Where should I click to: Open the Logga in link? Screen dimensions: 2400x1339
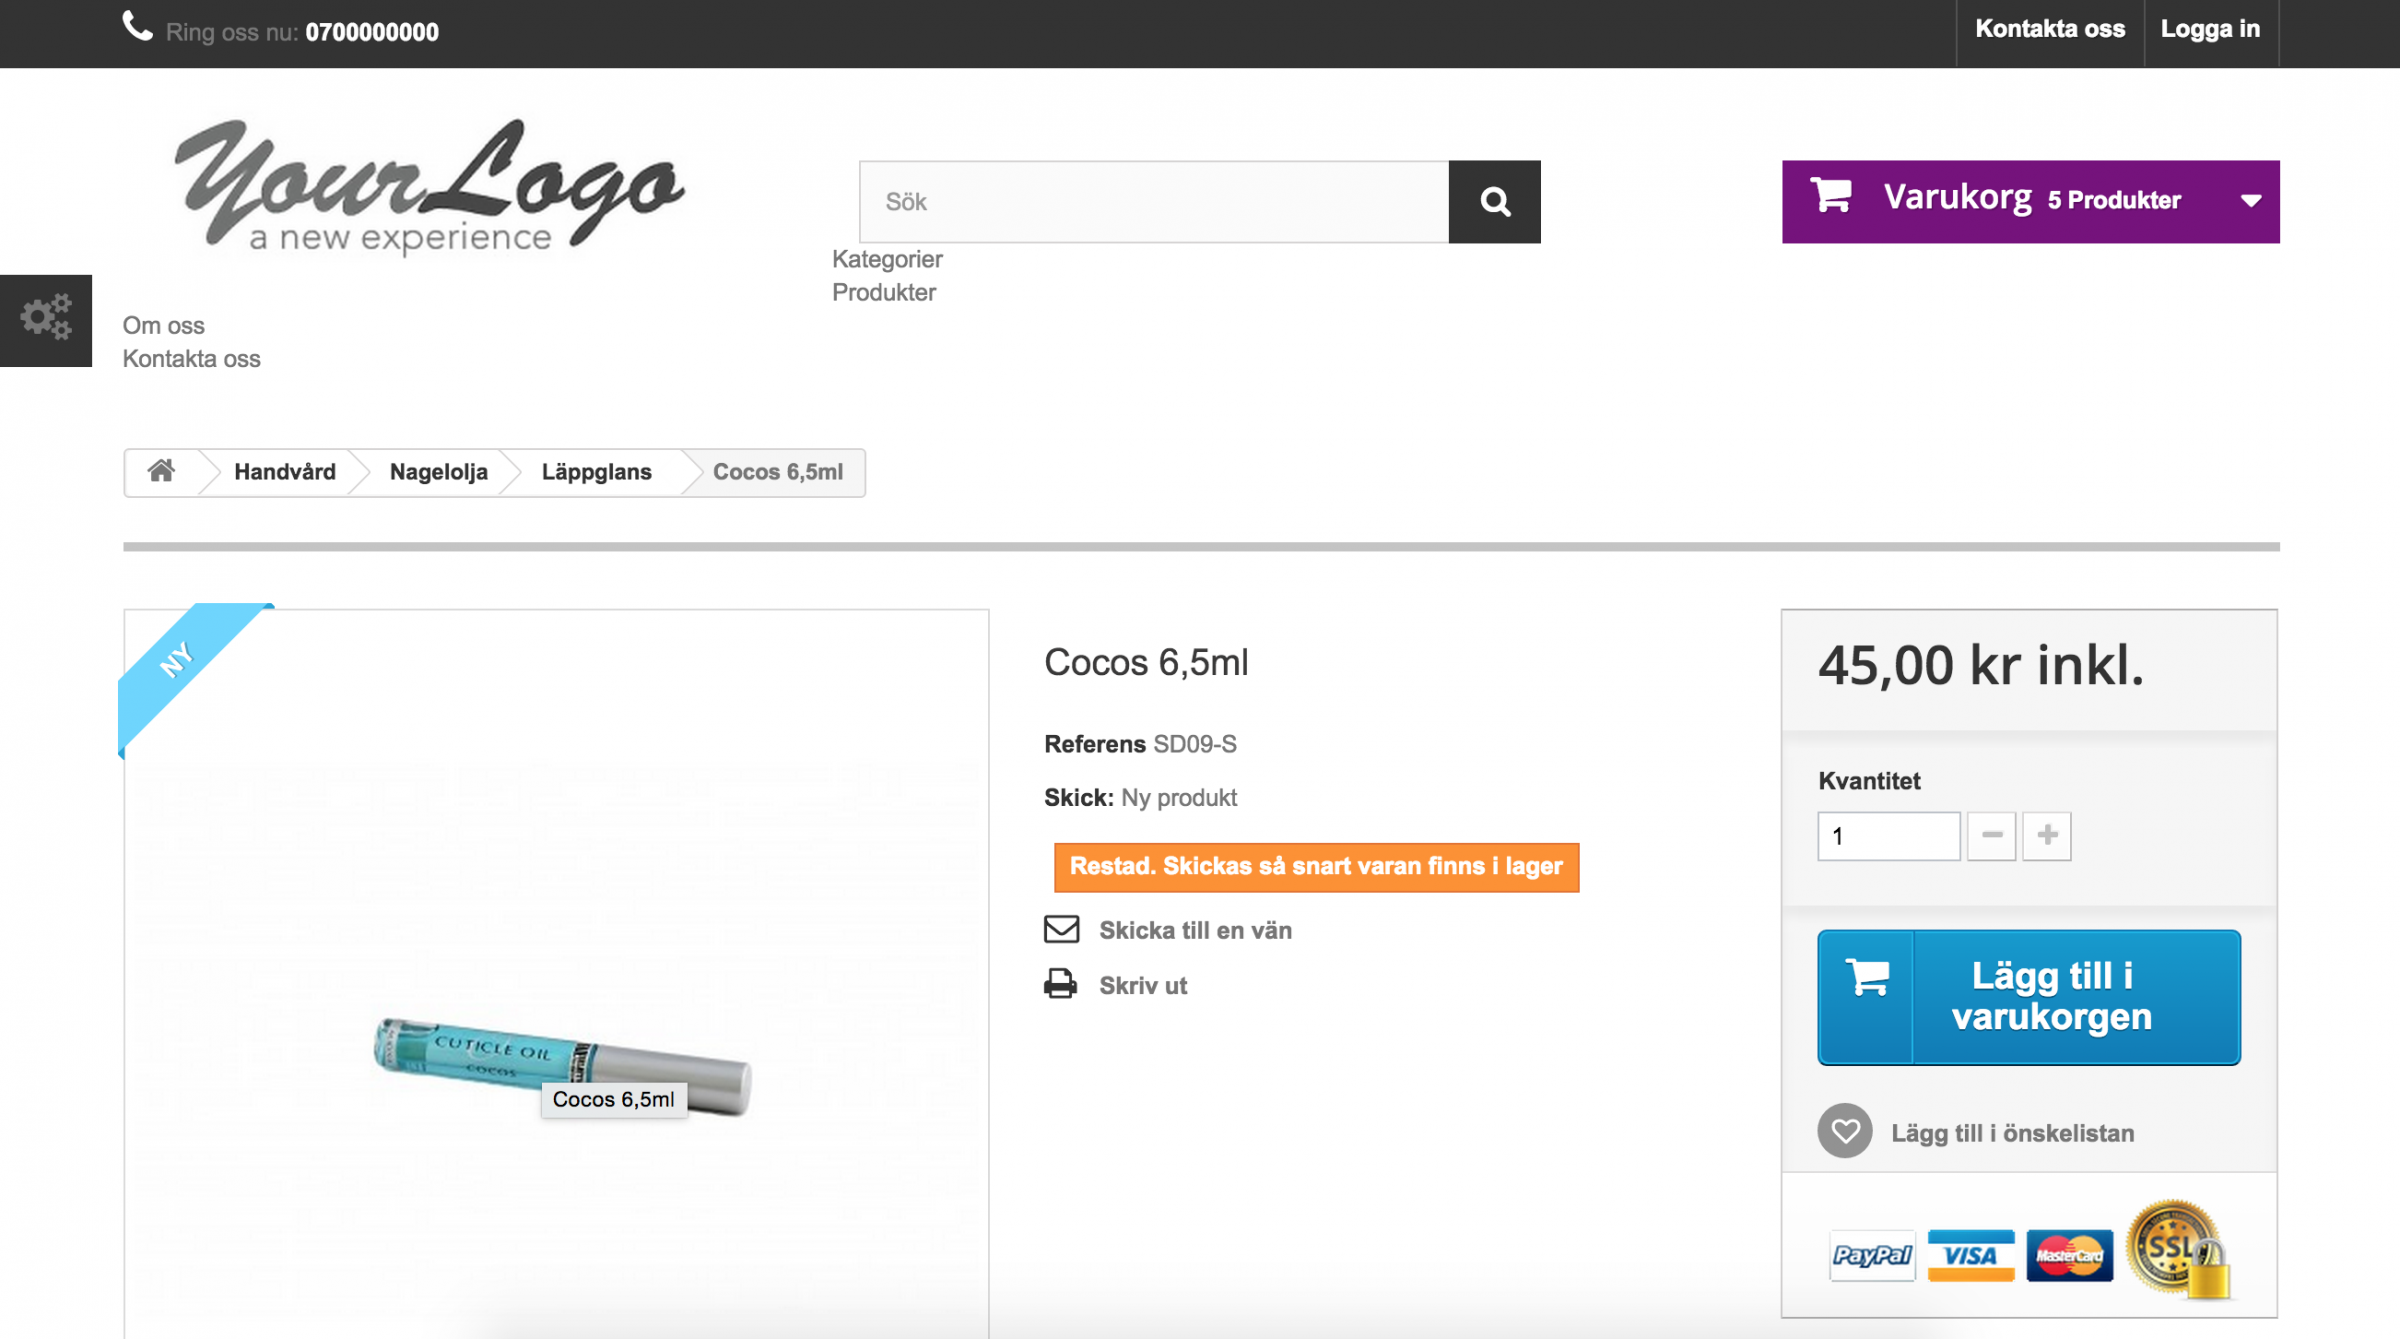pyautogui.click(x=2210, y=29)
